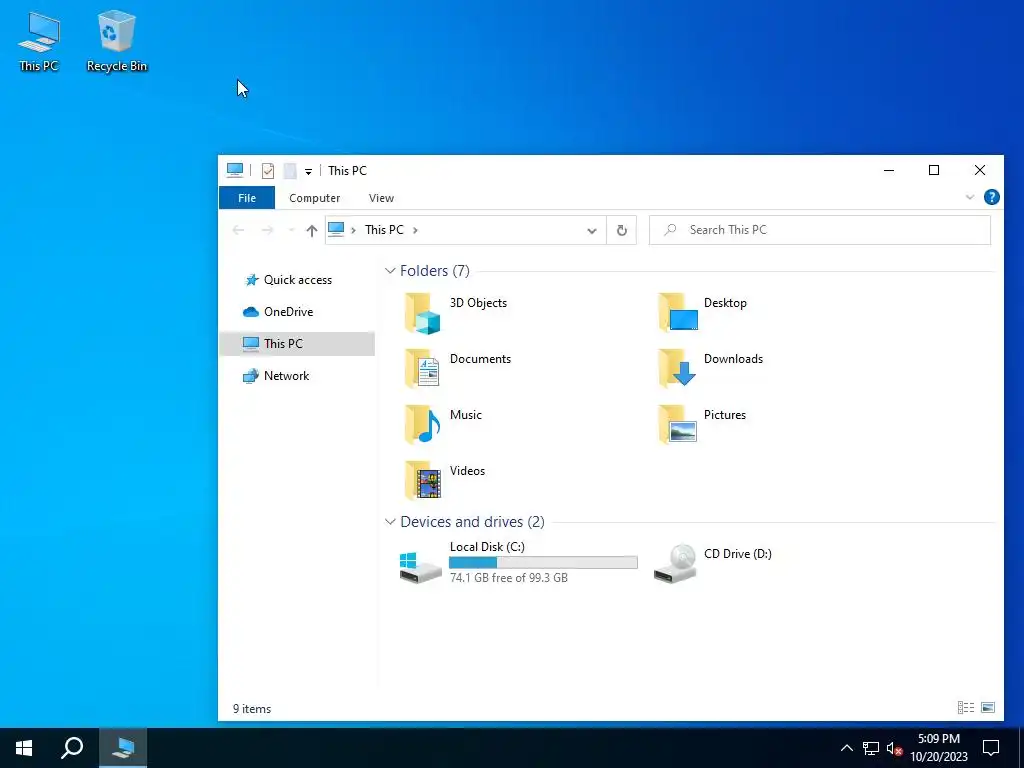Collapse the Devices and drives group
This screenshot has height=768, width=1024.
390,522
